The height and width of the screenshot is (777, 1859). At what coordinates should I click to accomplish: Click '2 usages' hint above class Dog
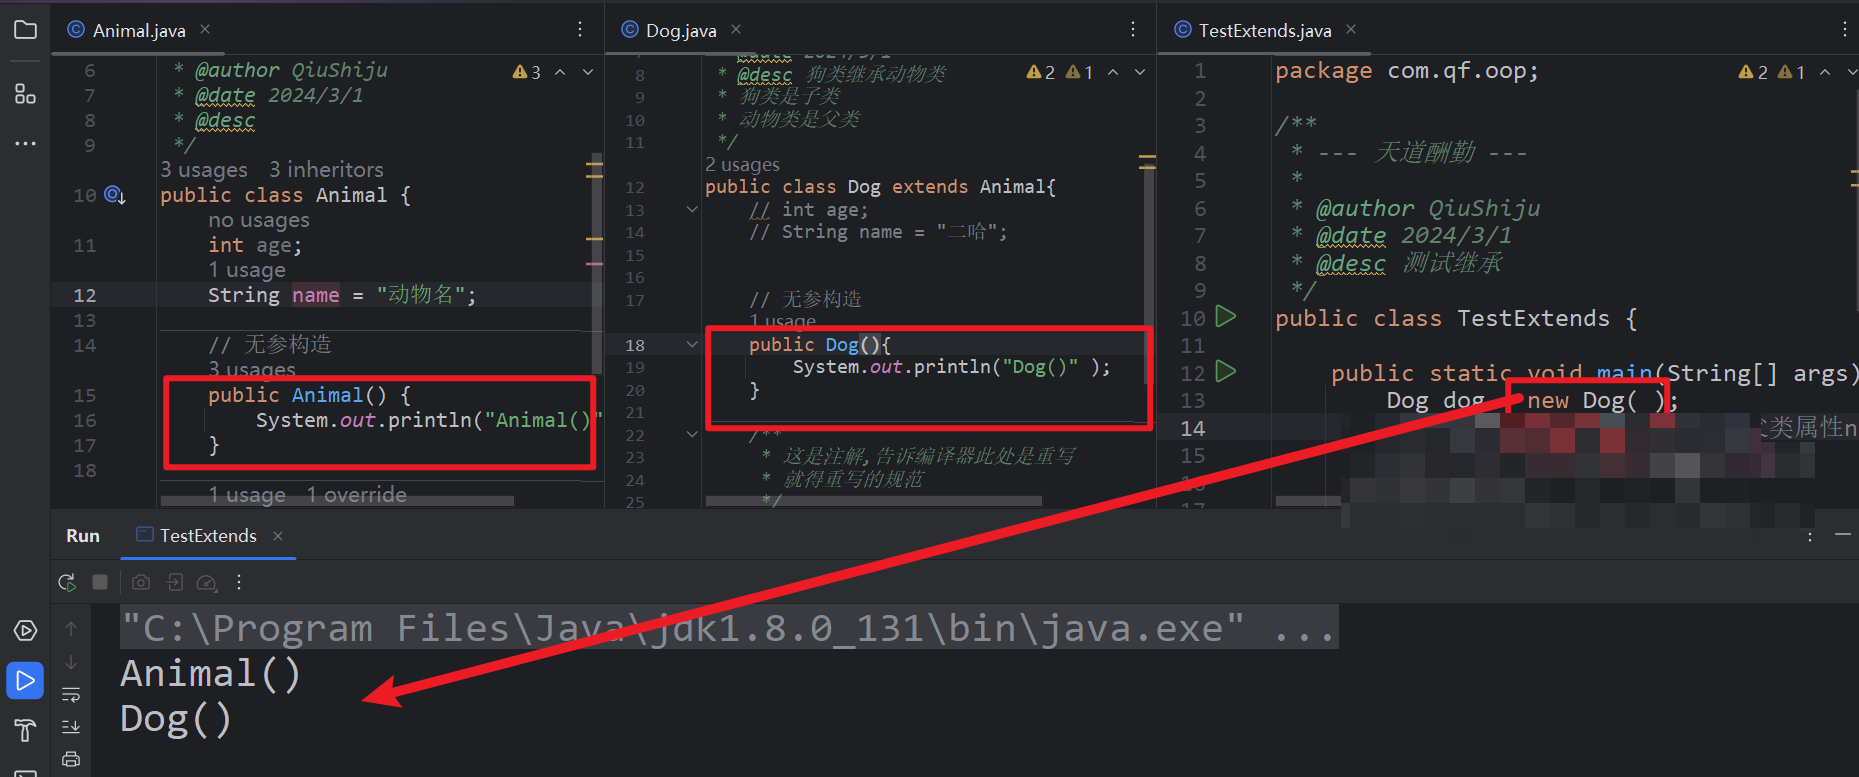point(742,164)
